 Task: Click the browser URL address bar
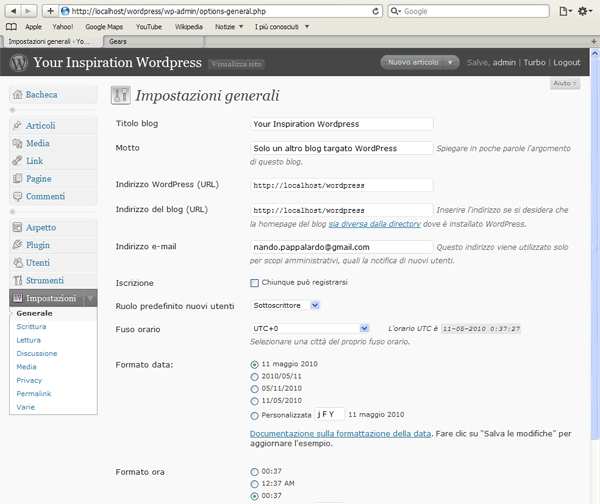tap(222, 11)
